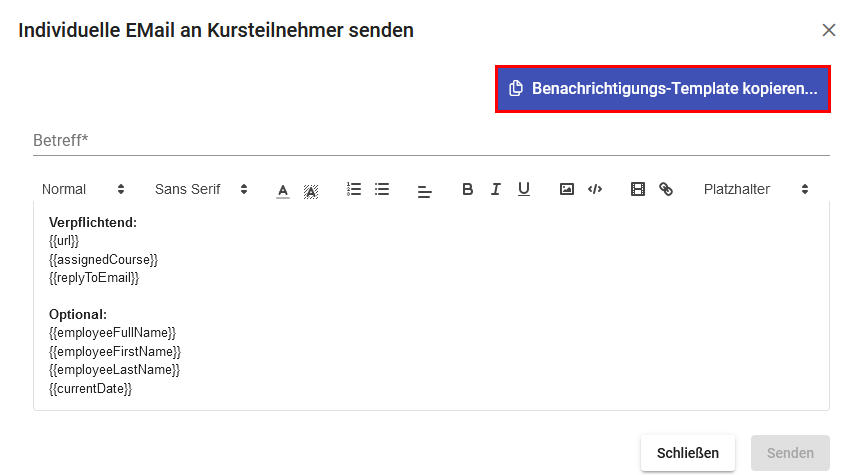The width and height of the screenshot is (852, 475).
Task: Open the background highlight color picker
Action: (311, 190)
